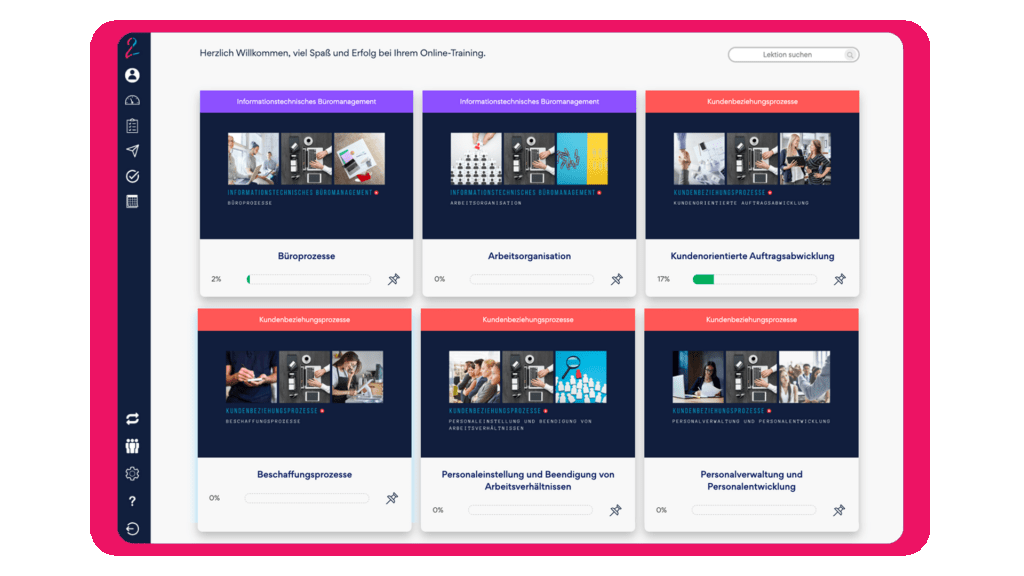Viewport: 1024px width, 576px height.
Task: Open the Kundenorientierte Auftragsabwicklung lesson
Action: click(751, 256)
